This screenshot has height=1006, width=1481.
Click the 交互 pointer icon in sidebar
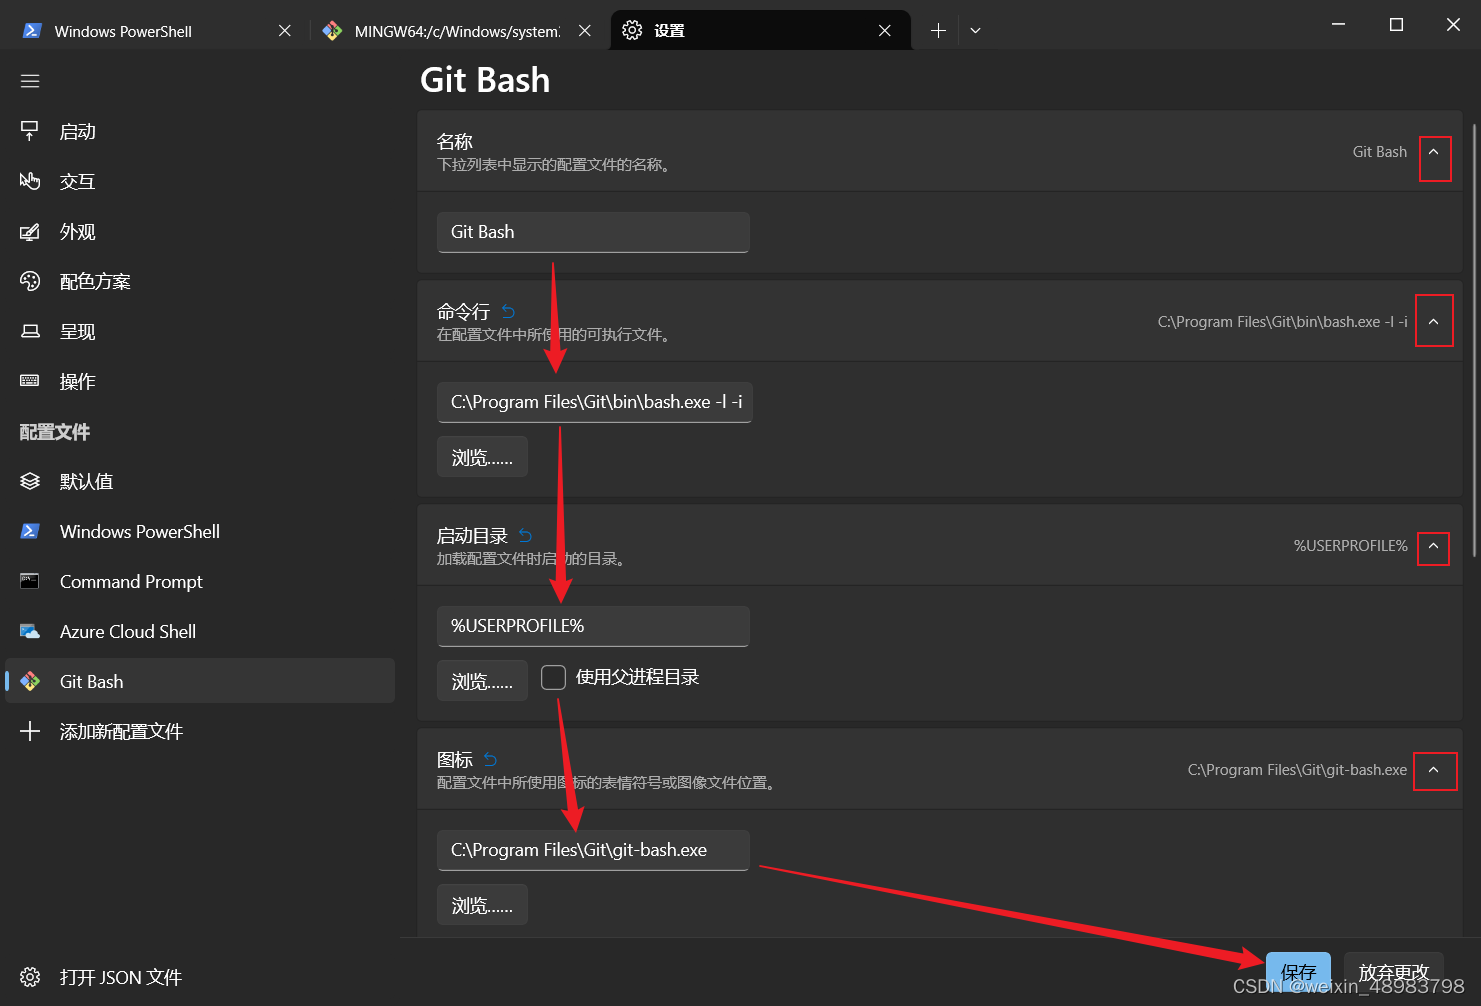(x=30, y=181)
